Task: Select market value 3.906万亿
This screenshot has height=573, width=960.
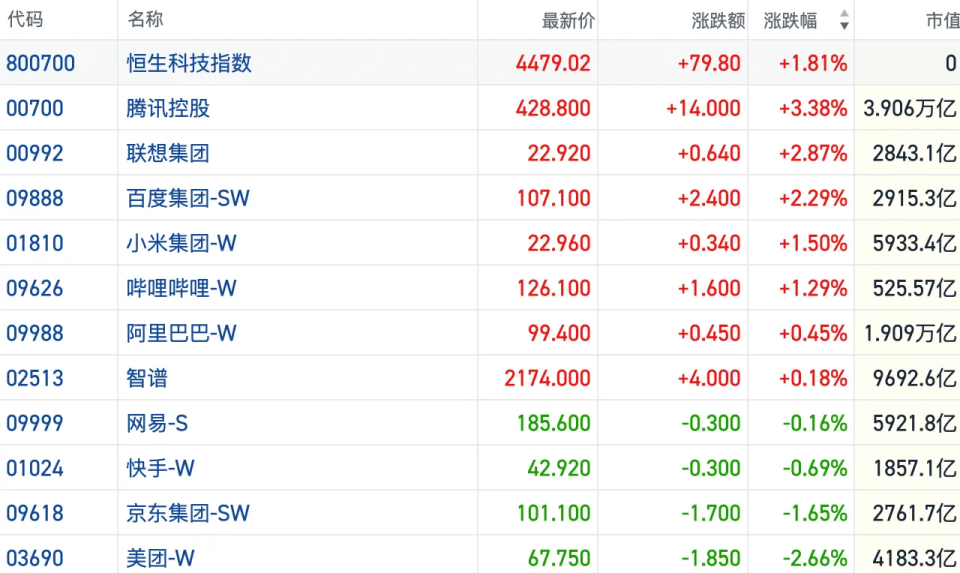Action: point(910,108)
